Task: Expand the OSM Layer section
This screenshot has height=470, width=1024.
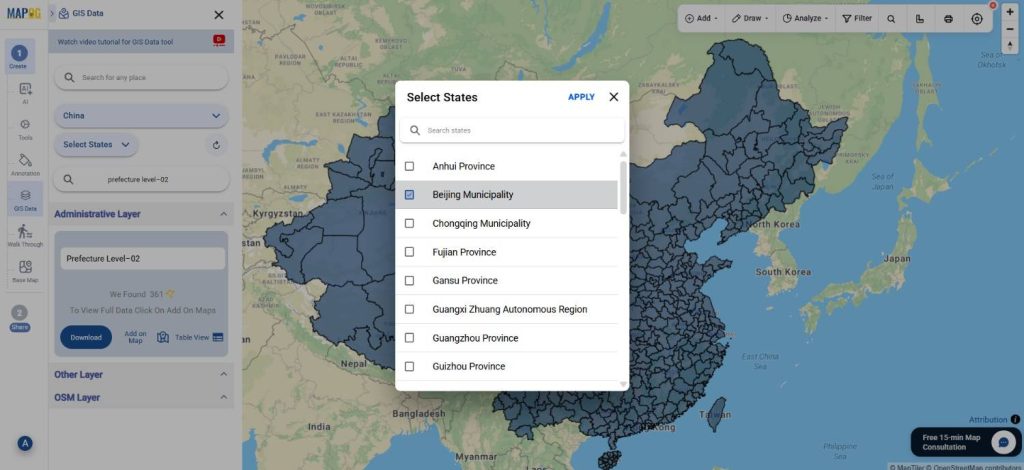Action: (223, 397)
